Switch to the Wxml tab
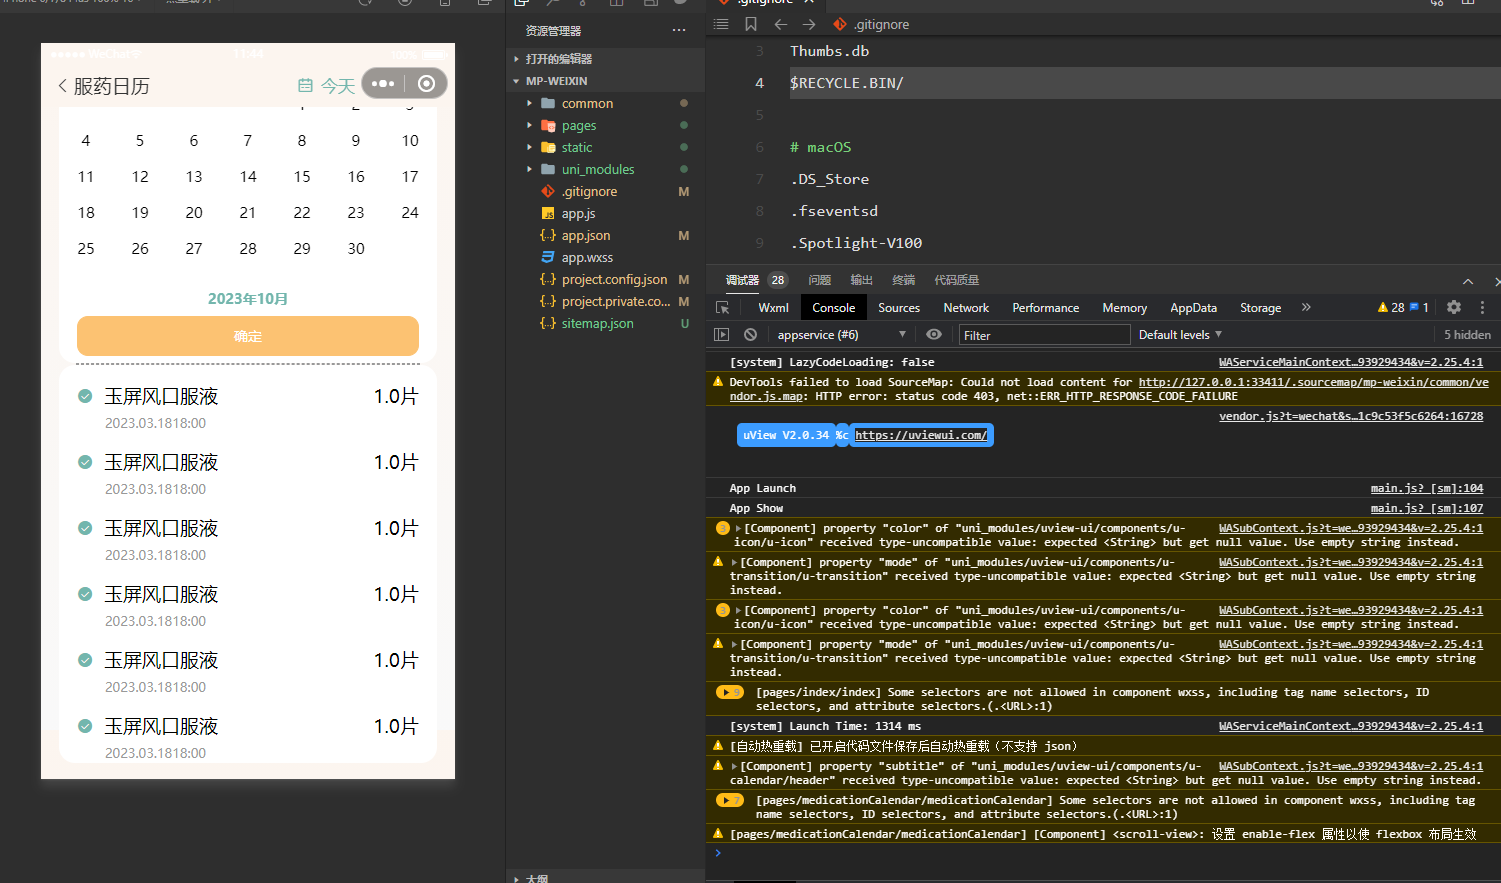Screen dimensions: 1501x883 pos(773,308)
